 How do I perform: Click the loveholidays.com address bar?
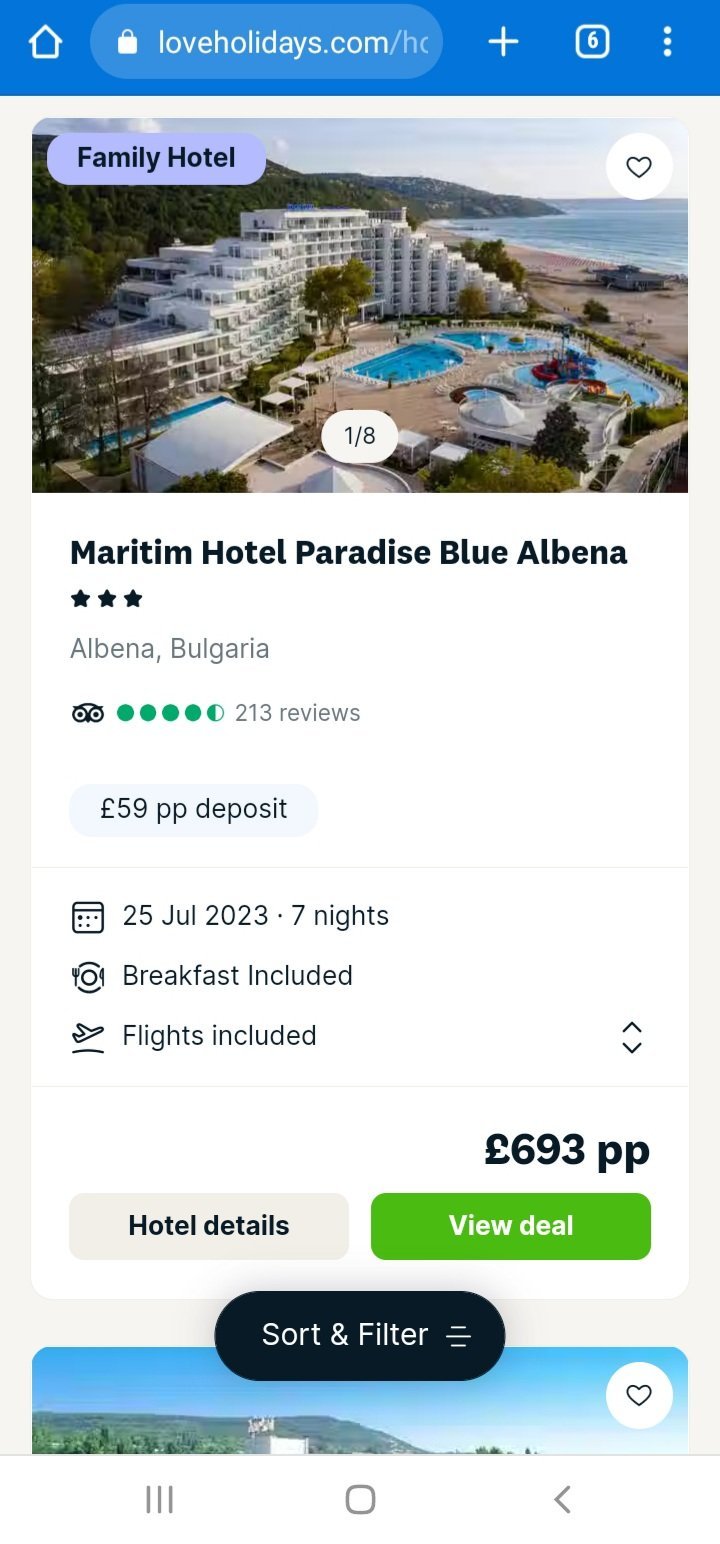(x=290, y=42)
